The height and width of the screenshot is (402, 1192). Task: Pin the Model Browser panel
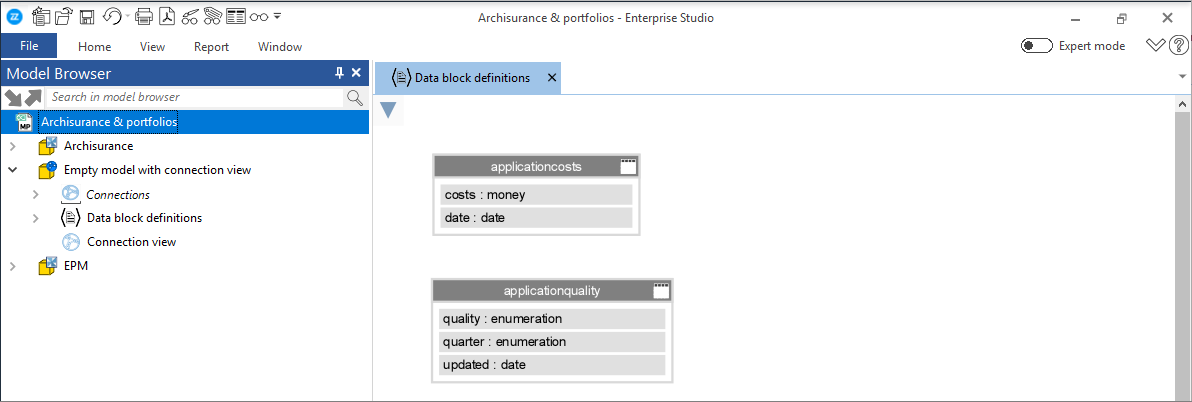click(340, 74)
